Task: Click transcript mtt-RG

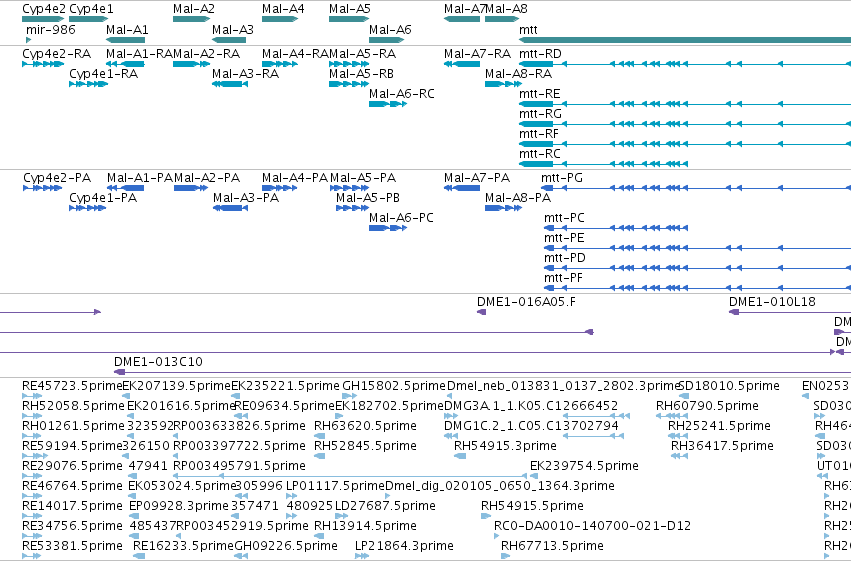Action: 685,124
